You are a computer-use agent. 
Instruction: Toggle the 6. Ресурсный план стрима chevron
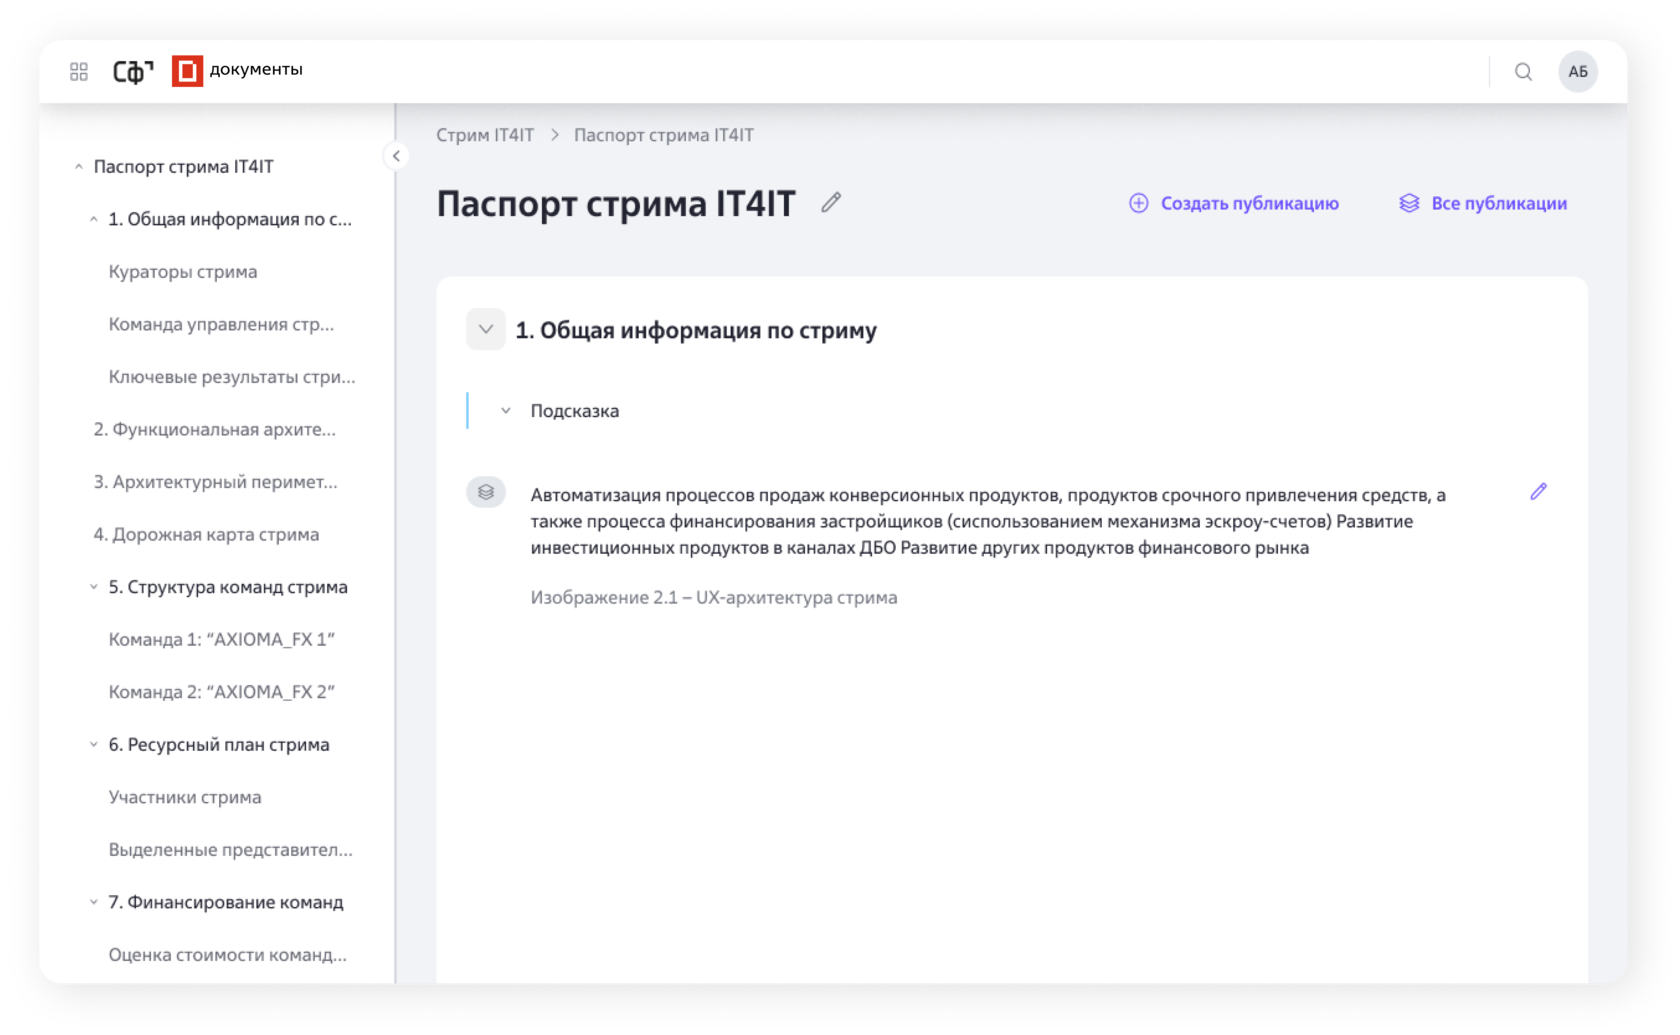pyautogui.click(x=93, y=744)
